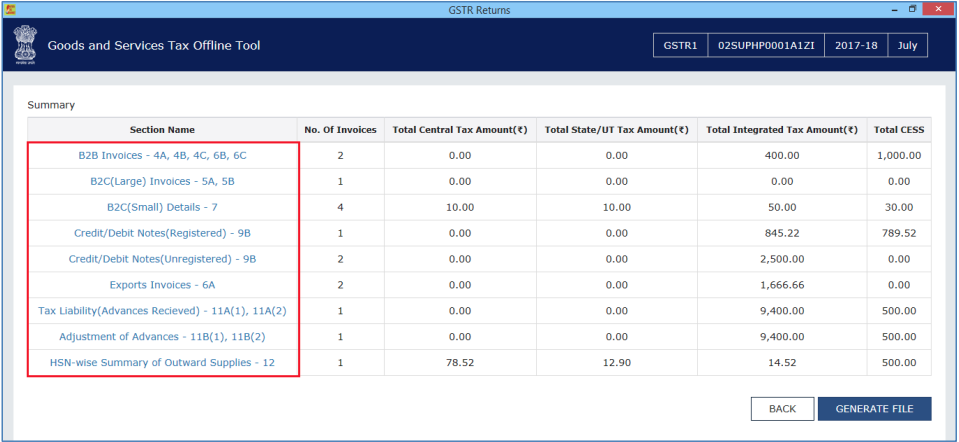This screenshot has height=442, width=959.
Task: Click the national emblem logo in the header
Action: 24,46
